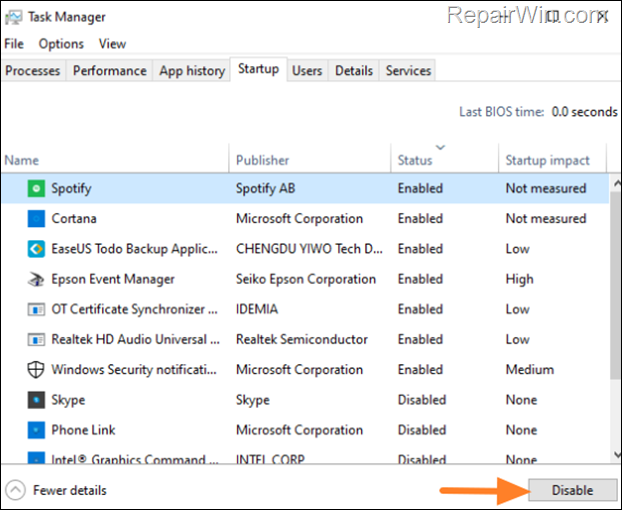Open the Options menu

pos(61,44)
